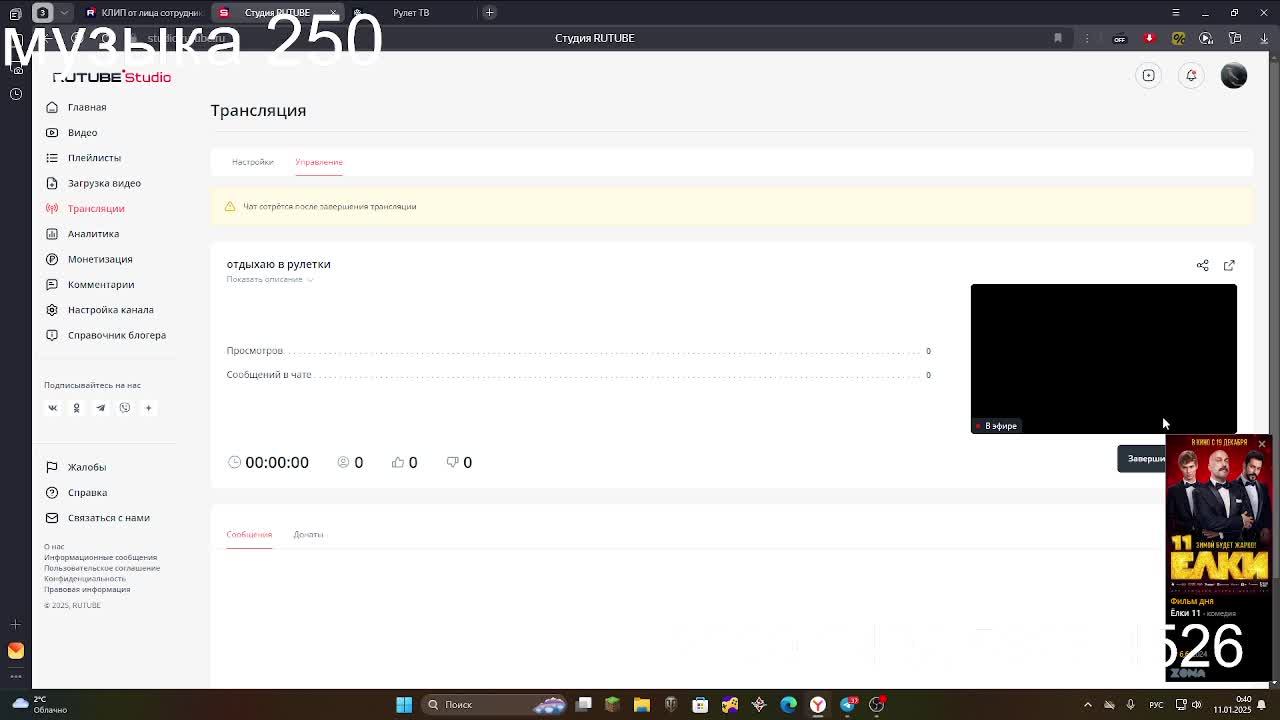The height and width of the screenshot is (720, 1280).
Task: Open VK social link icon
Action: (53, 408)
